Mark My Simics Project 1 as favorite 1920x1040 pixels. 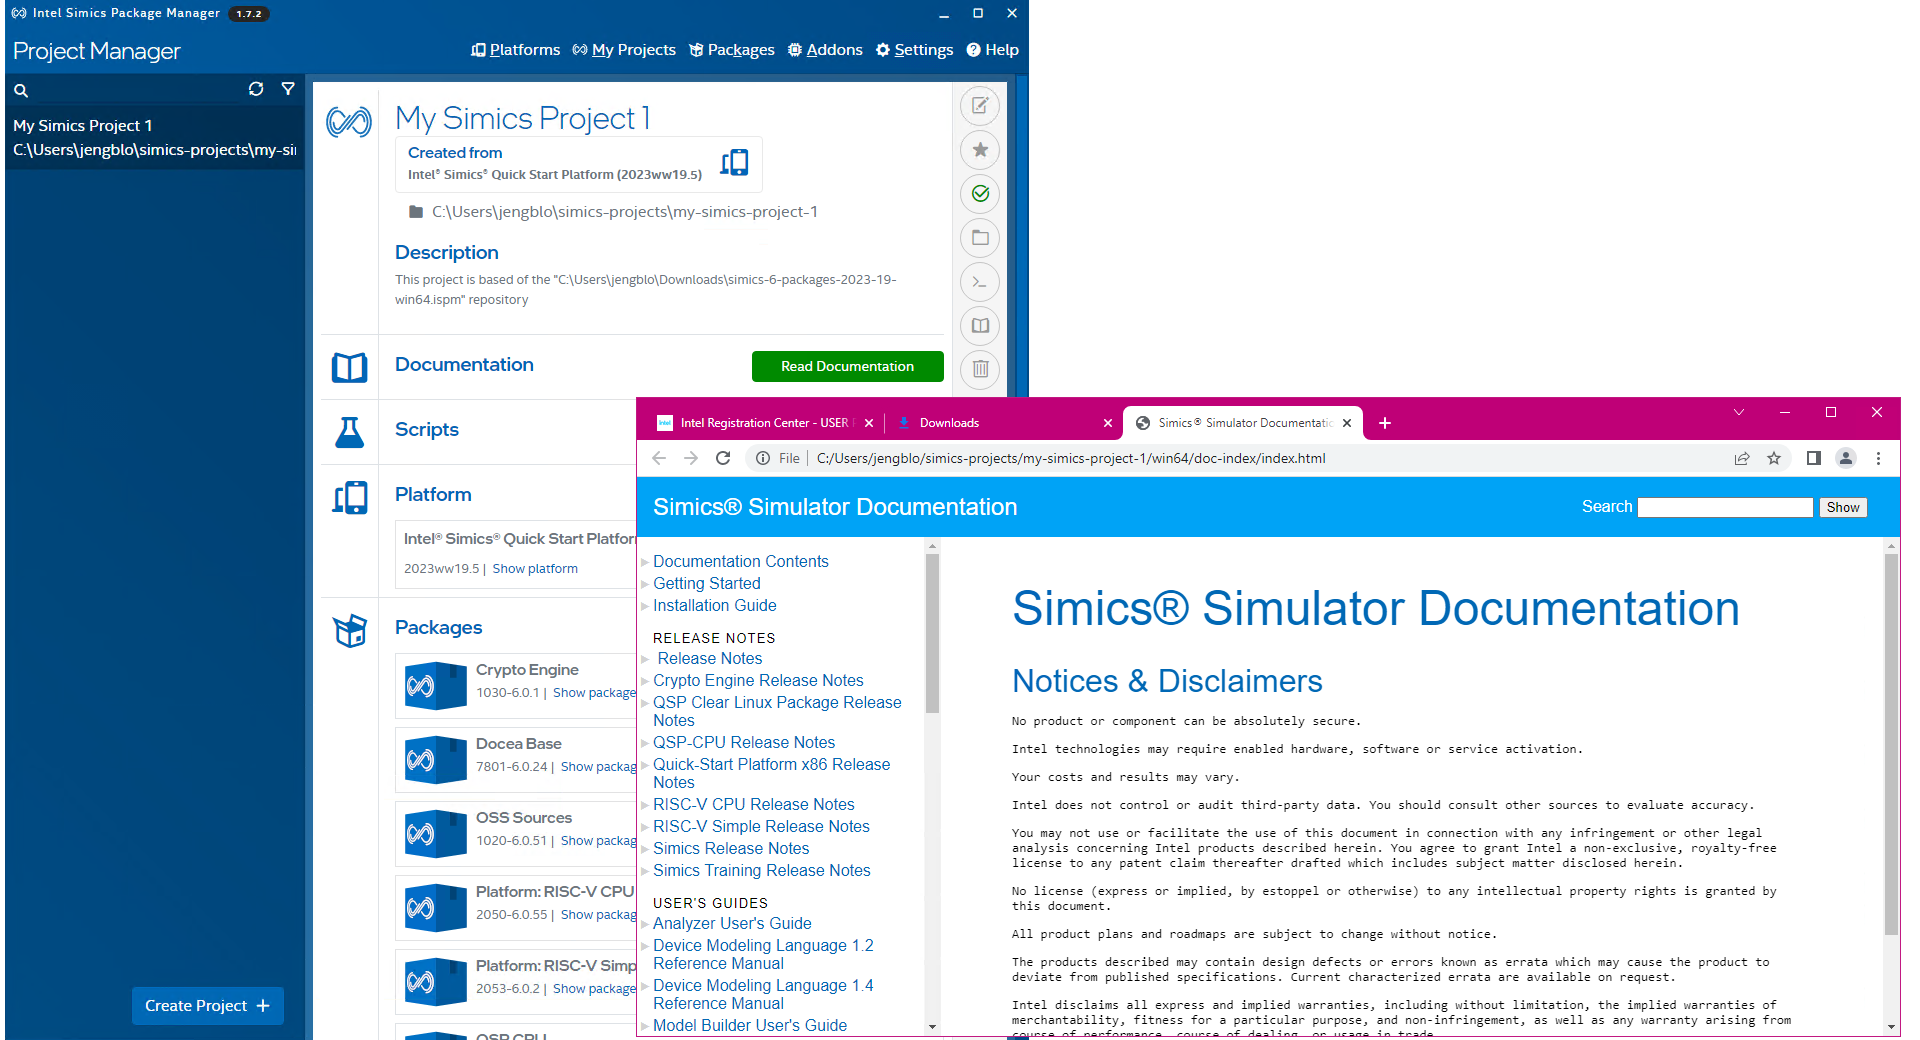coord(980,149)
